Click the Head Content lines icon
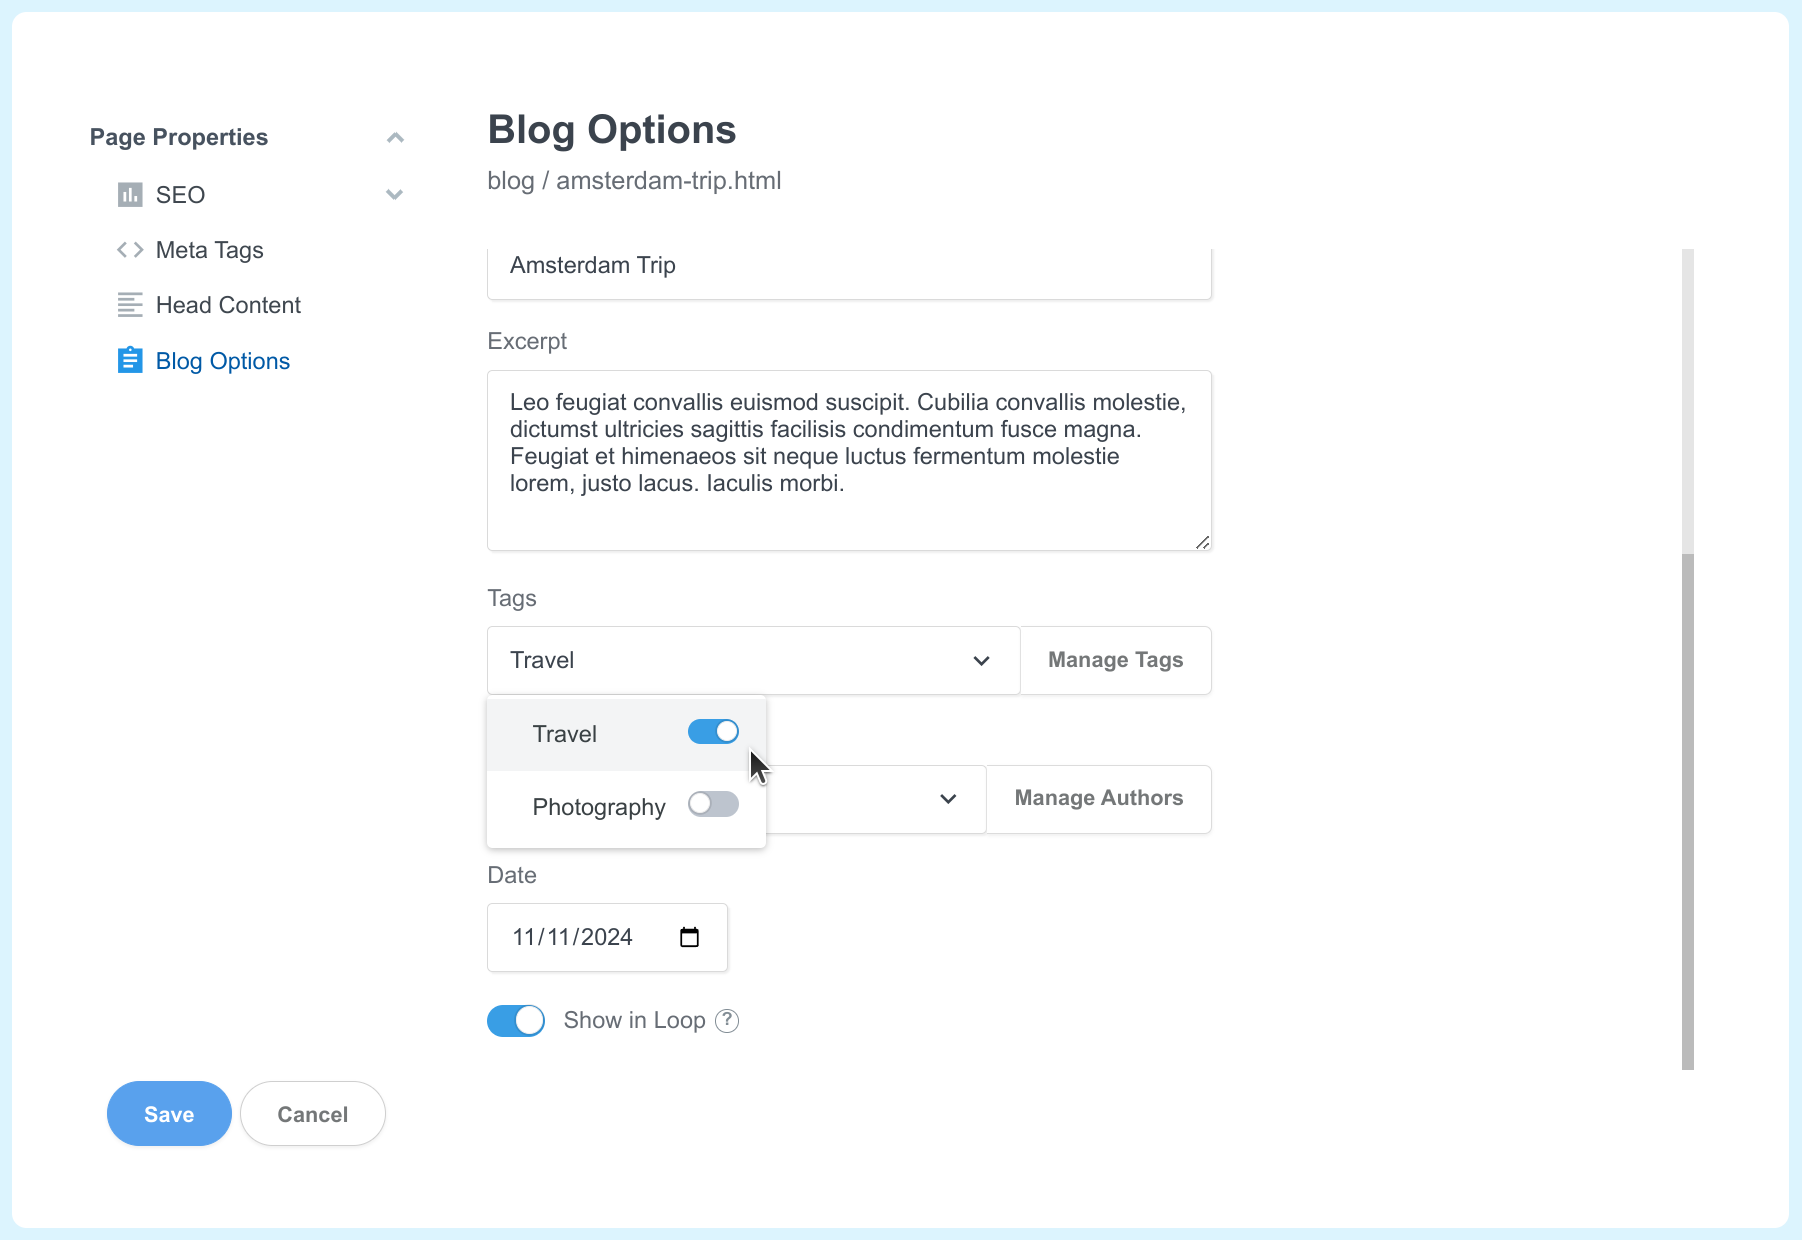Viewport: 1802px width, 1240px height. click(x=130, y=304)
